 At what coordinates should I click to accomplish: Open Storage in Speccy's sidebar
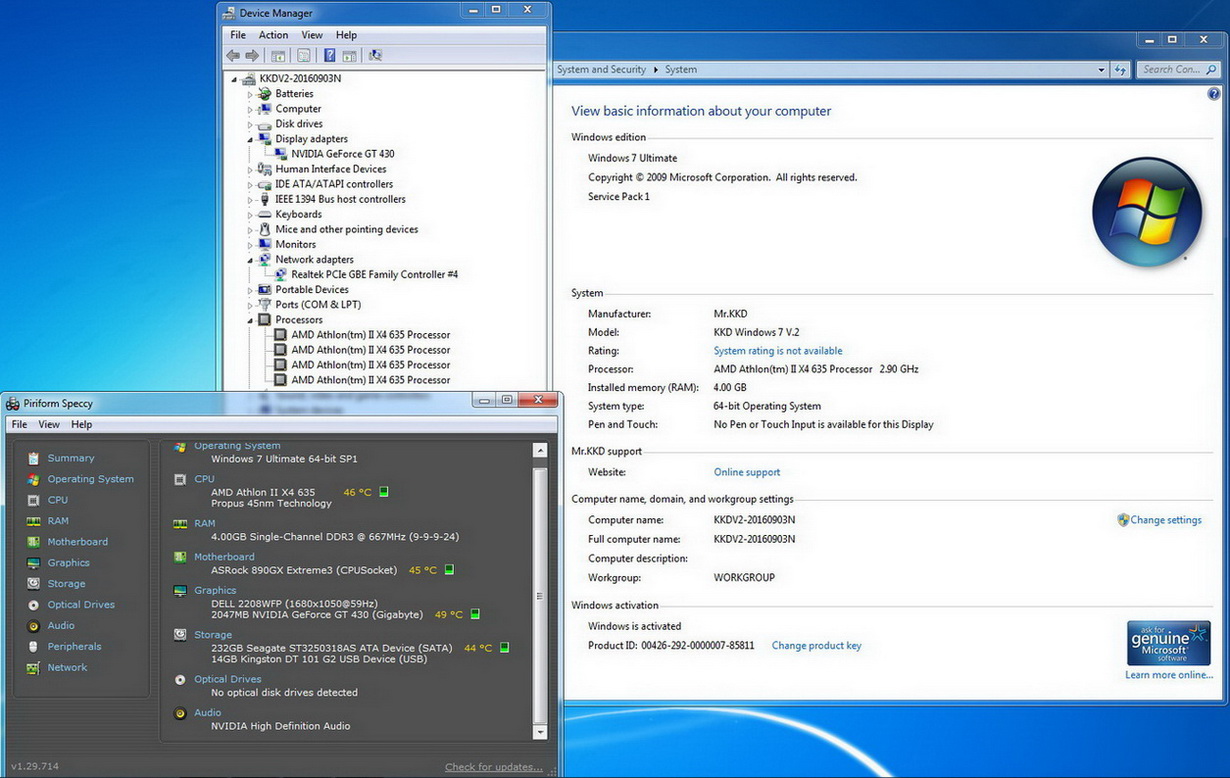pos(67,584)
